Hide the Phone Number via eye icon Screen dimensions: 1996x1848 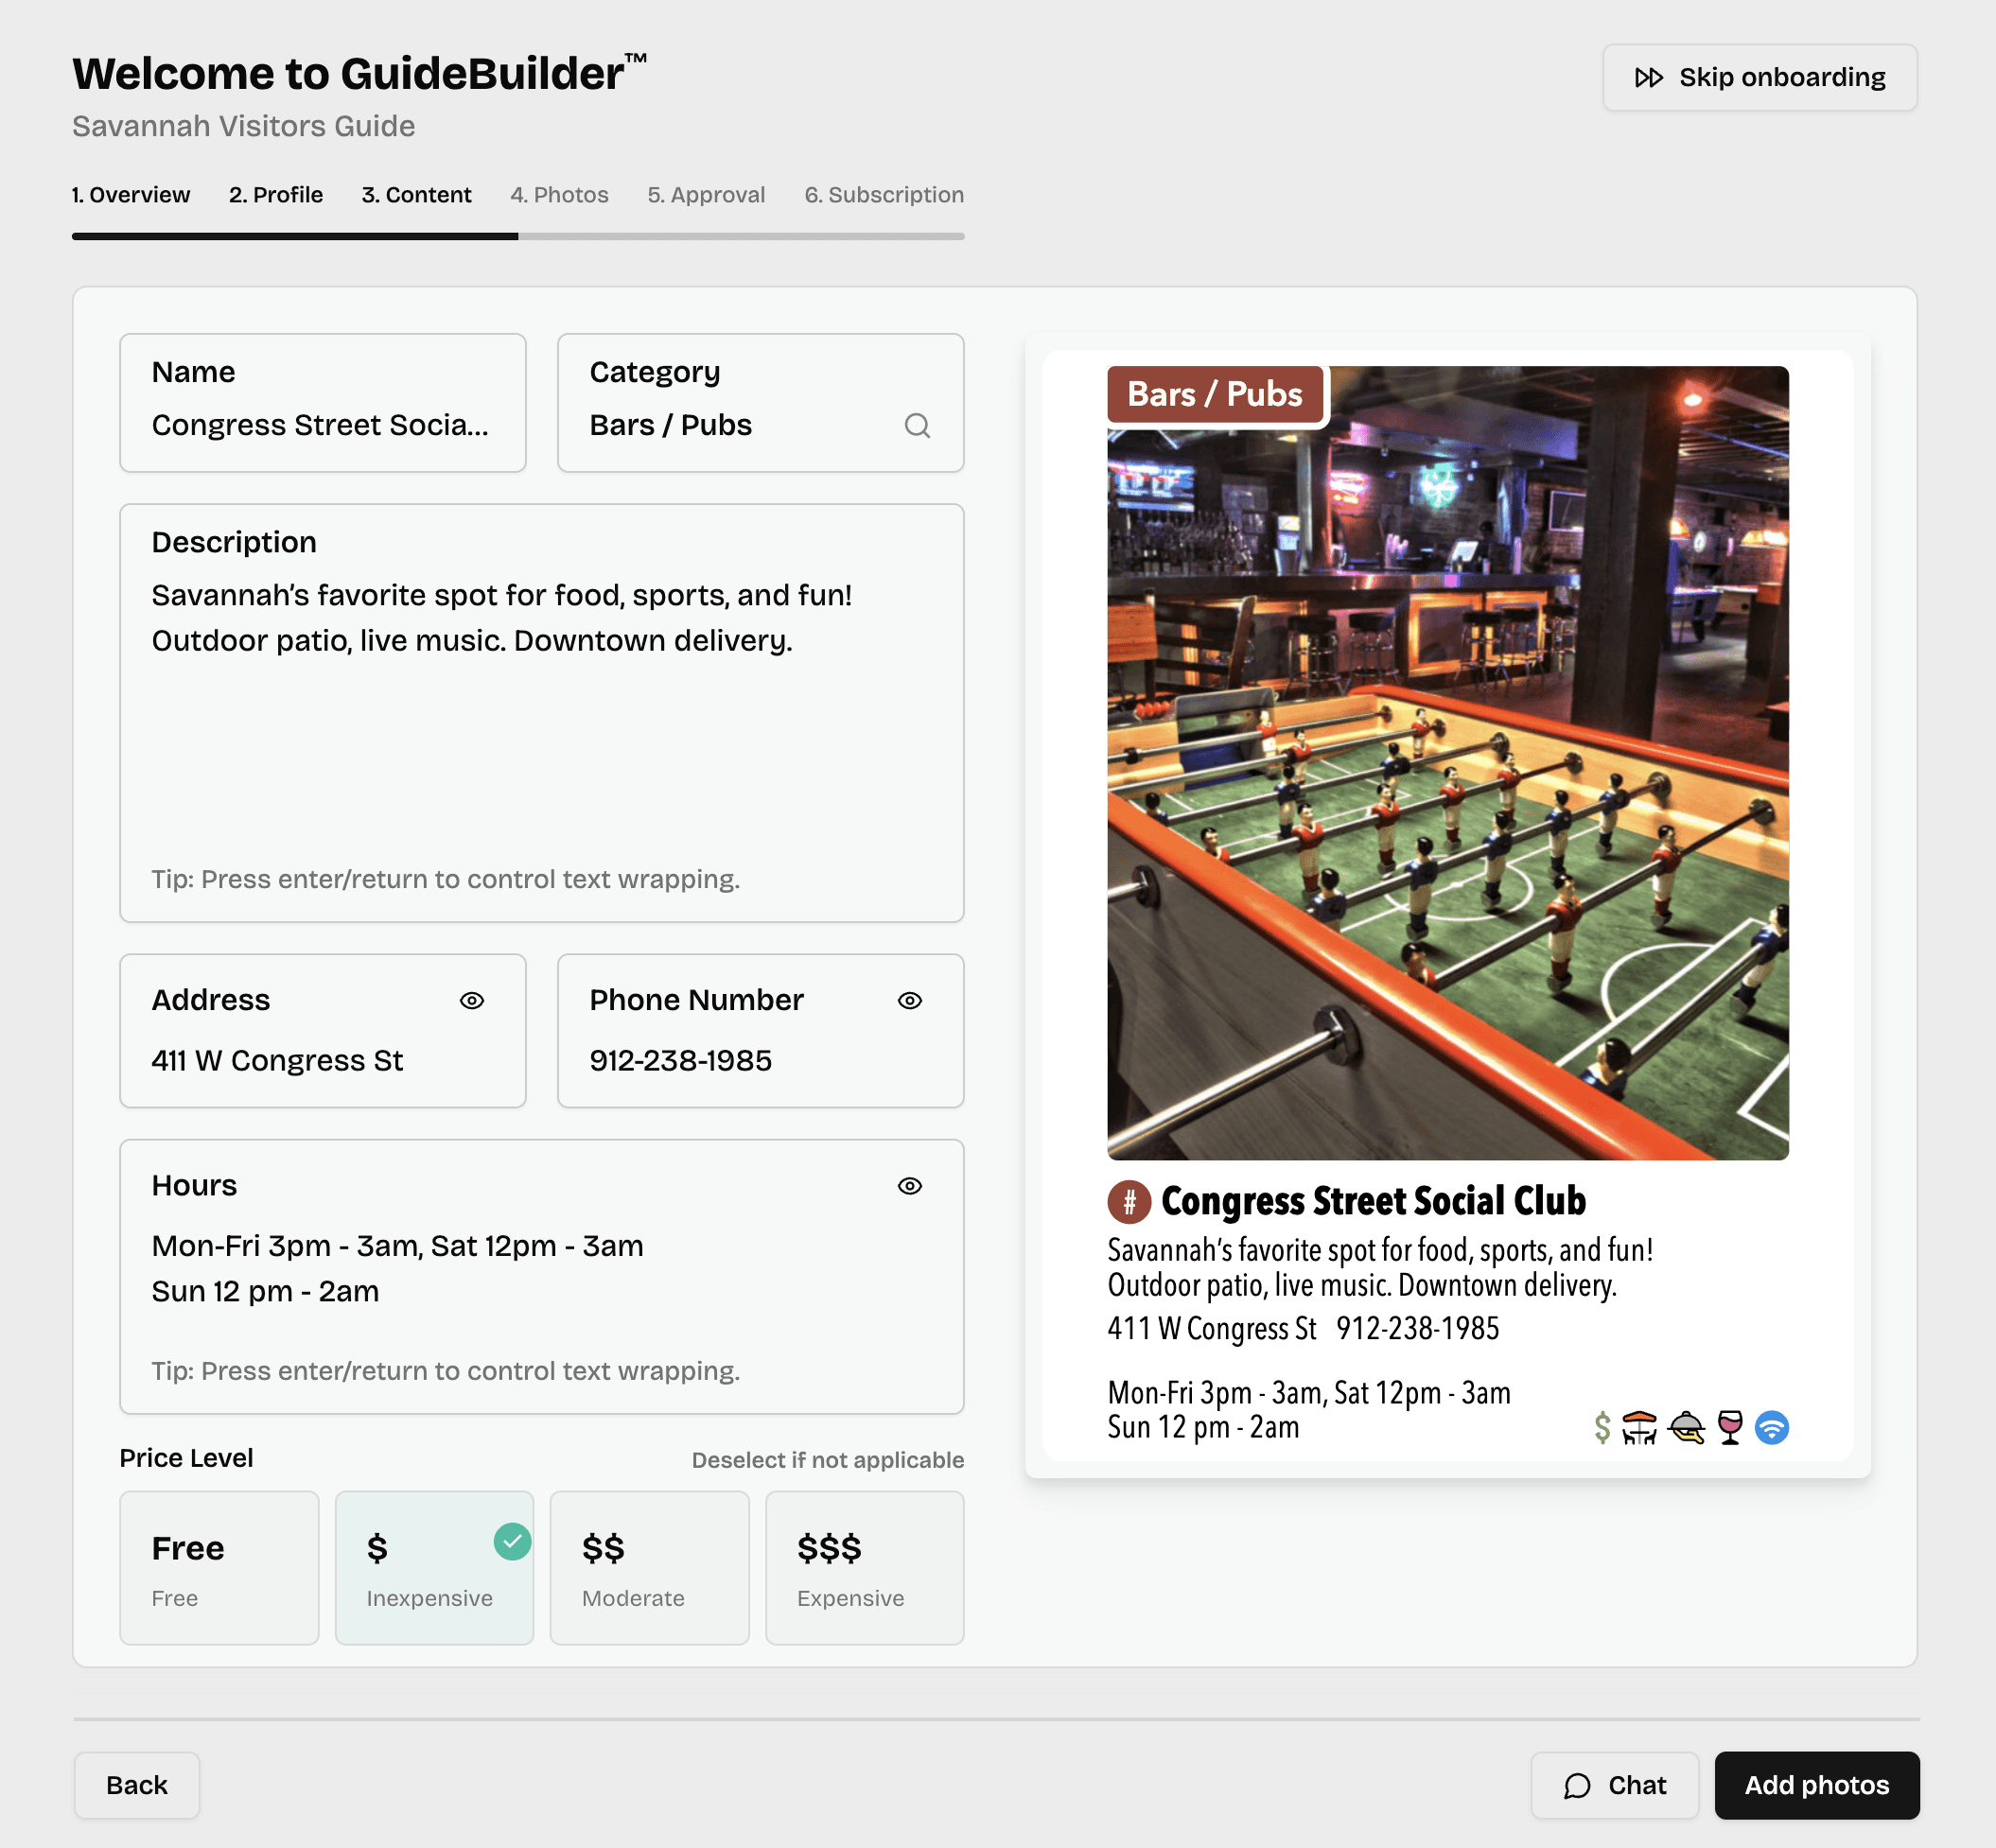pos(909,1000)
